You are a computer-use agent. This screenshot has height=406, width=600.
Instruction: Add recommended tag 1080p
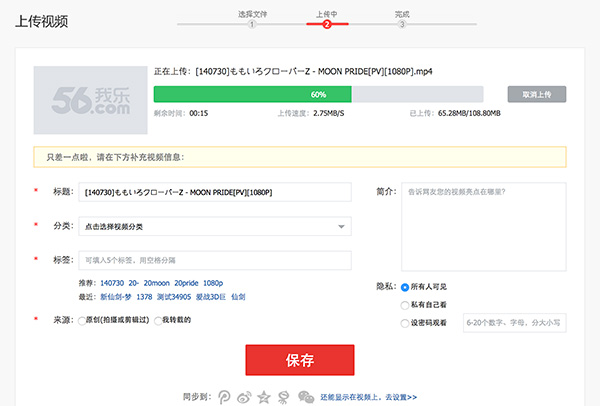coord(213,283)
